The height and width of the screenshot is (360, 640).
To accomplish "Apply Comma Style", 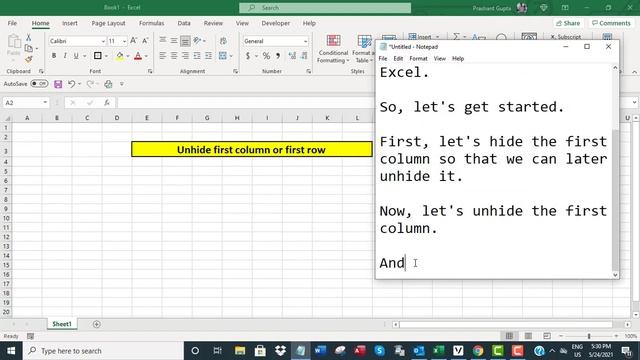I will (278, 56).
